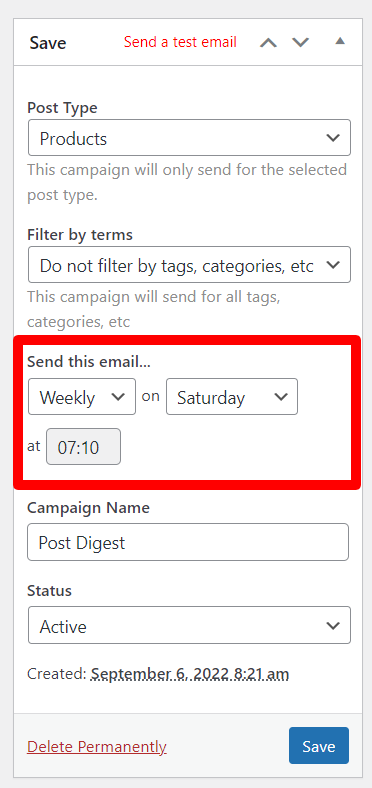The image size is (372, 788).
Task: Click the Save panel heading
Action: [48, 43]
